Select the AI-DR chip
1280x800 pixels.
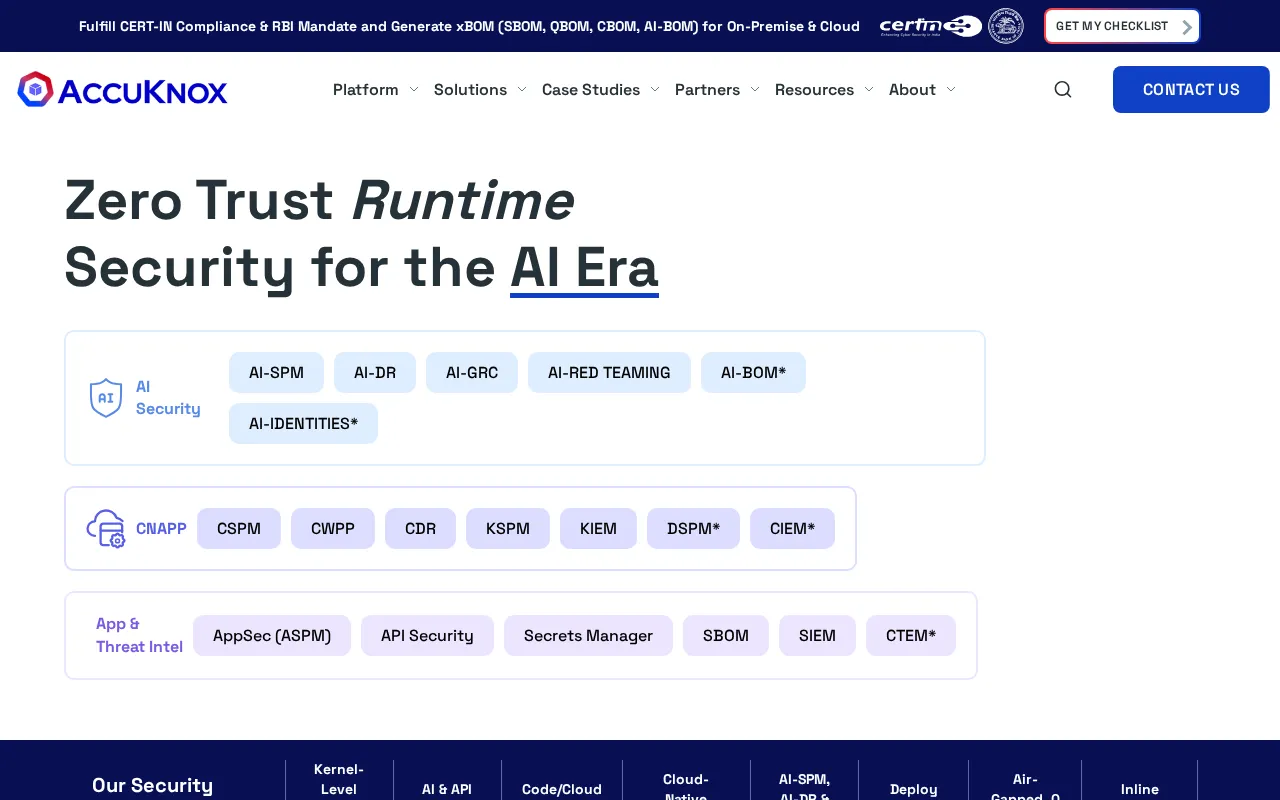(375, 373)
